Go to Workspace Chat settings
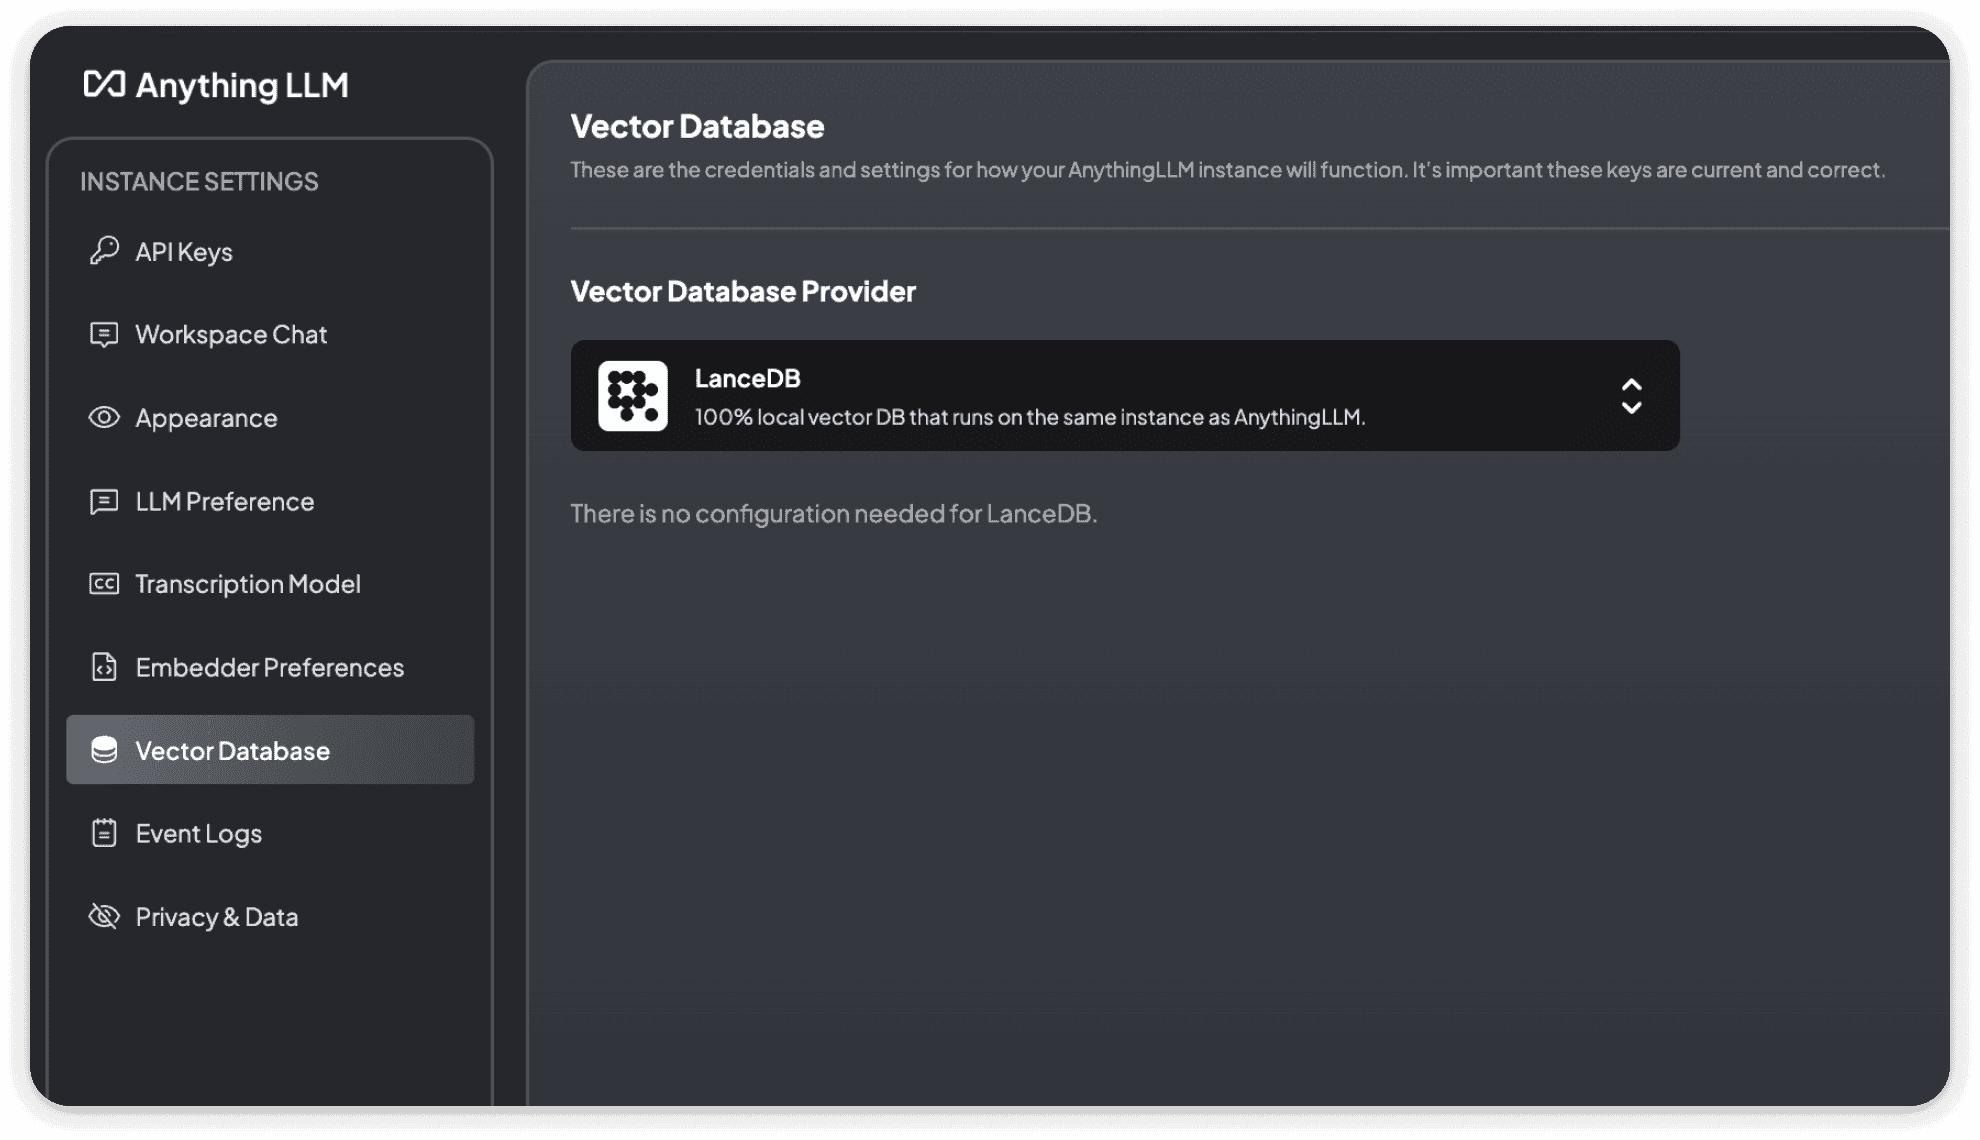 coord(231,335)
